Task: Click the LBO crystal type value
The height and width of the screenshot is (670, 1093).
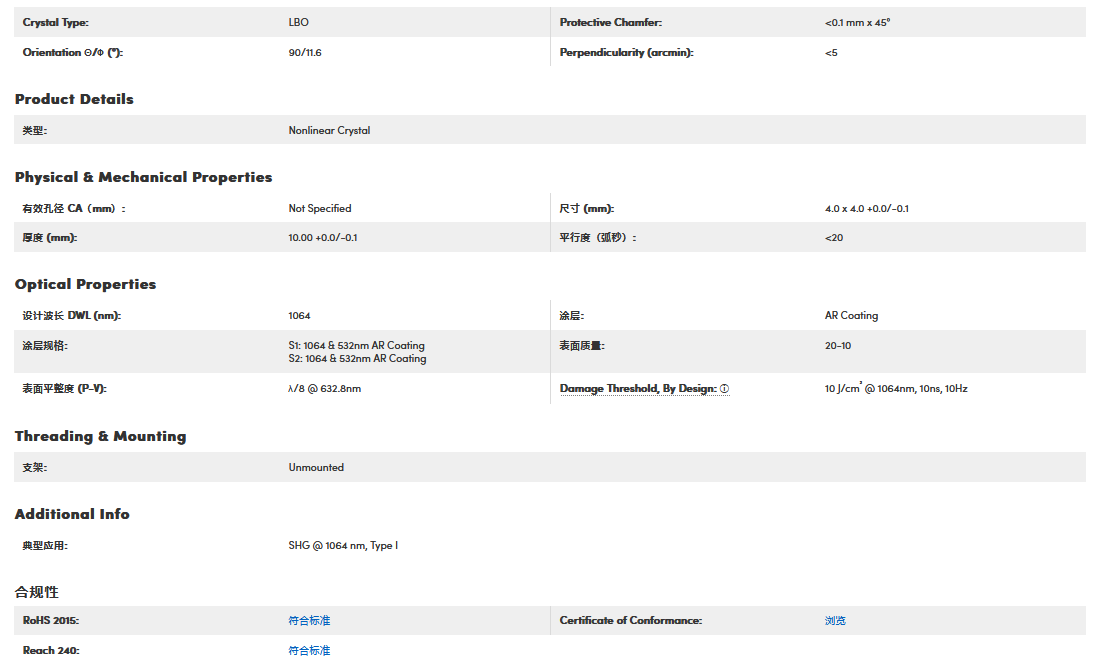Action: [x=298, y=22]
